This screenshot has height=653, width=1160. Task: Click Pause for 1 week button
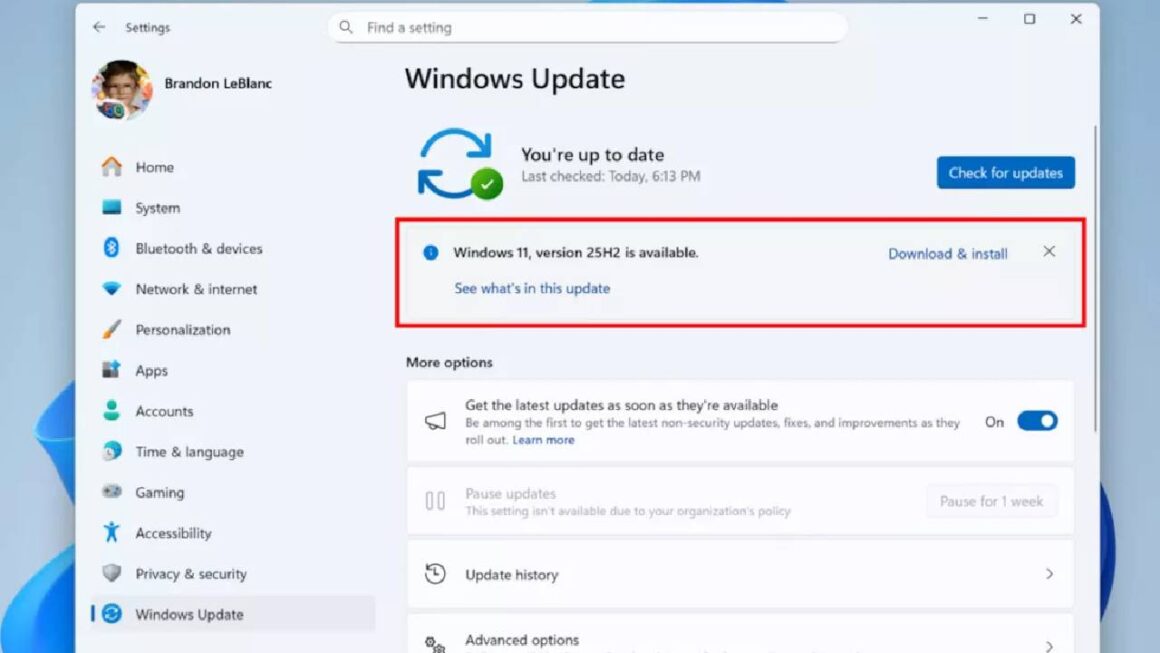991,501
